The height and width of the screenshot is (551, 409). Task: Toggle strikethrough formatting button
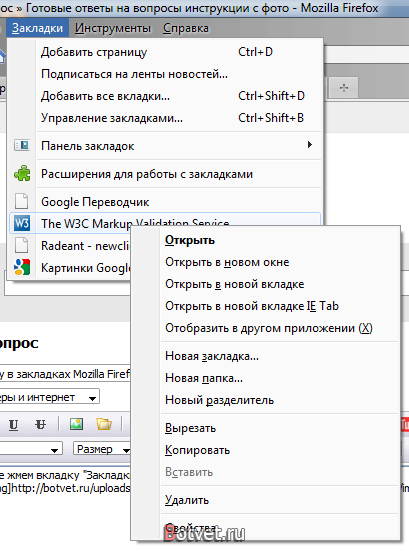point(40,425)
